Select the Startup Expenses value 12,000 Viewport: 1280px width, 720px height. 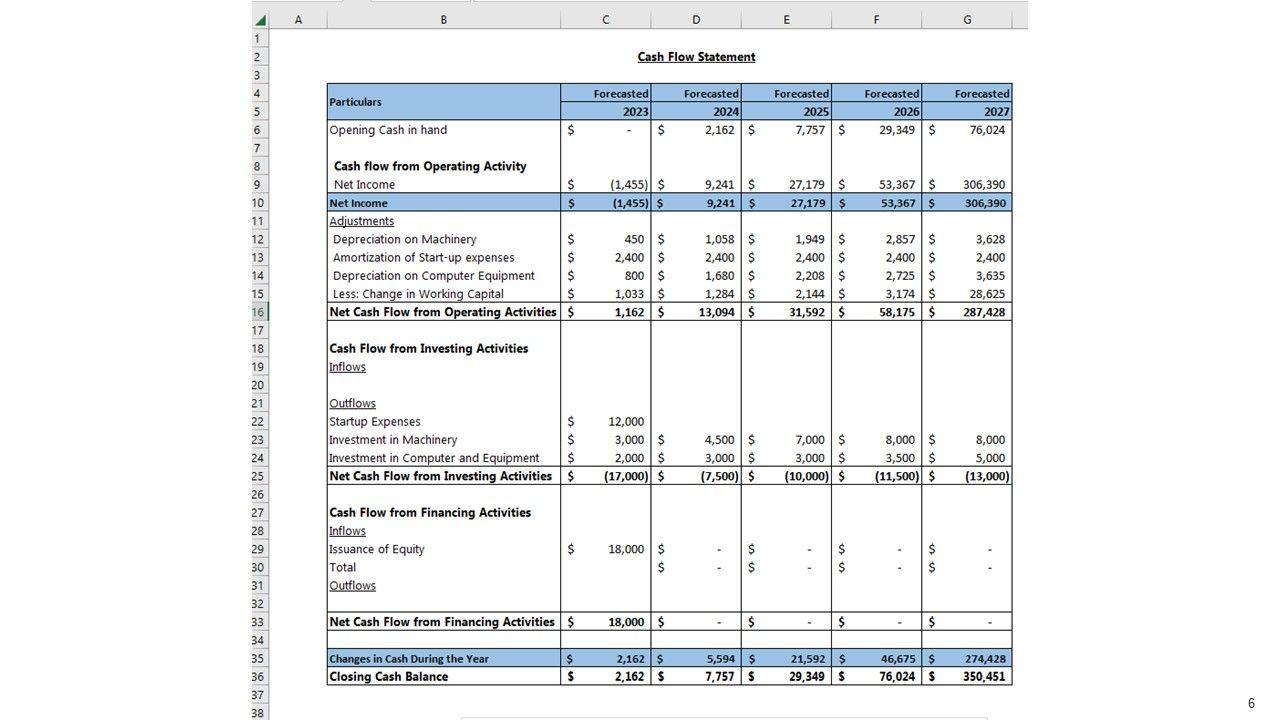click(625, 422)
